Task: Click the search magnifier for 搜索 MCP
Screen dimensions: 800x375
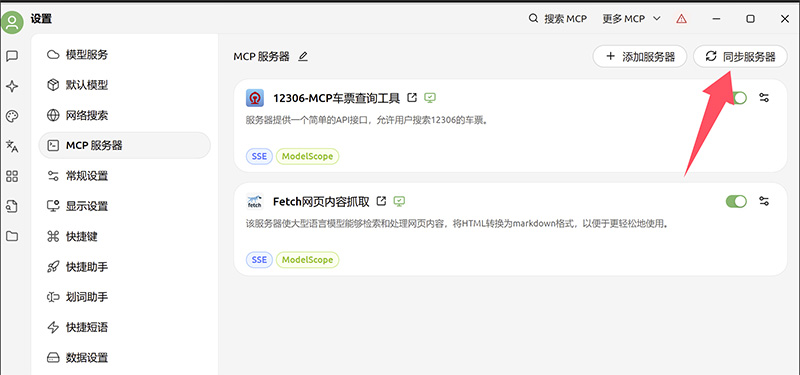Action: 533,19
